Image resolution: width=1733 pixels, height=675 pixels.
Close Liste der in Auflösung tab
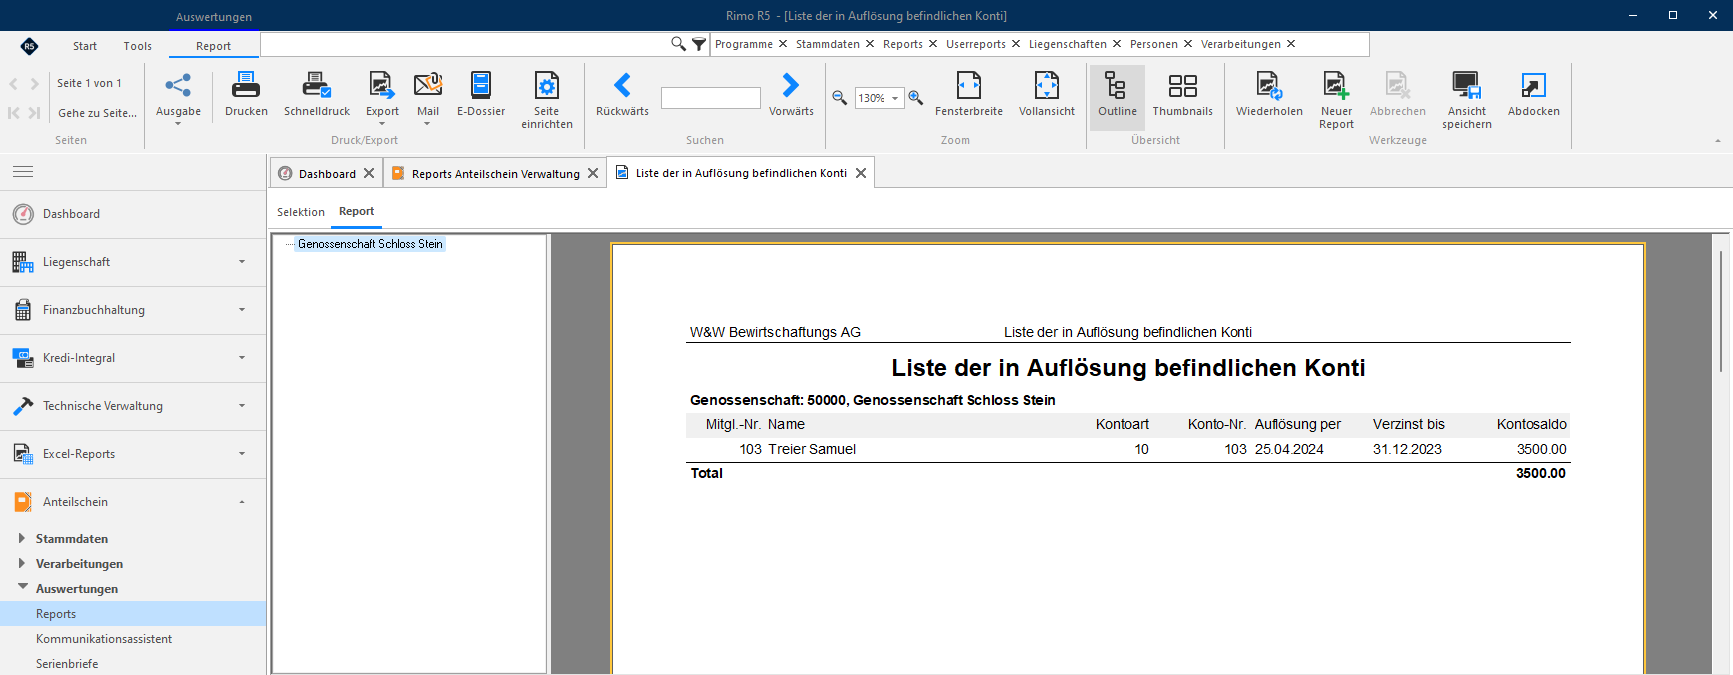861,173
